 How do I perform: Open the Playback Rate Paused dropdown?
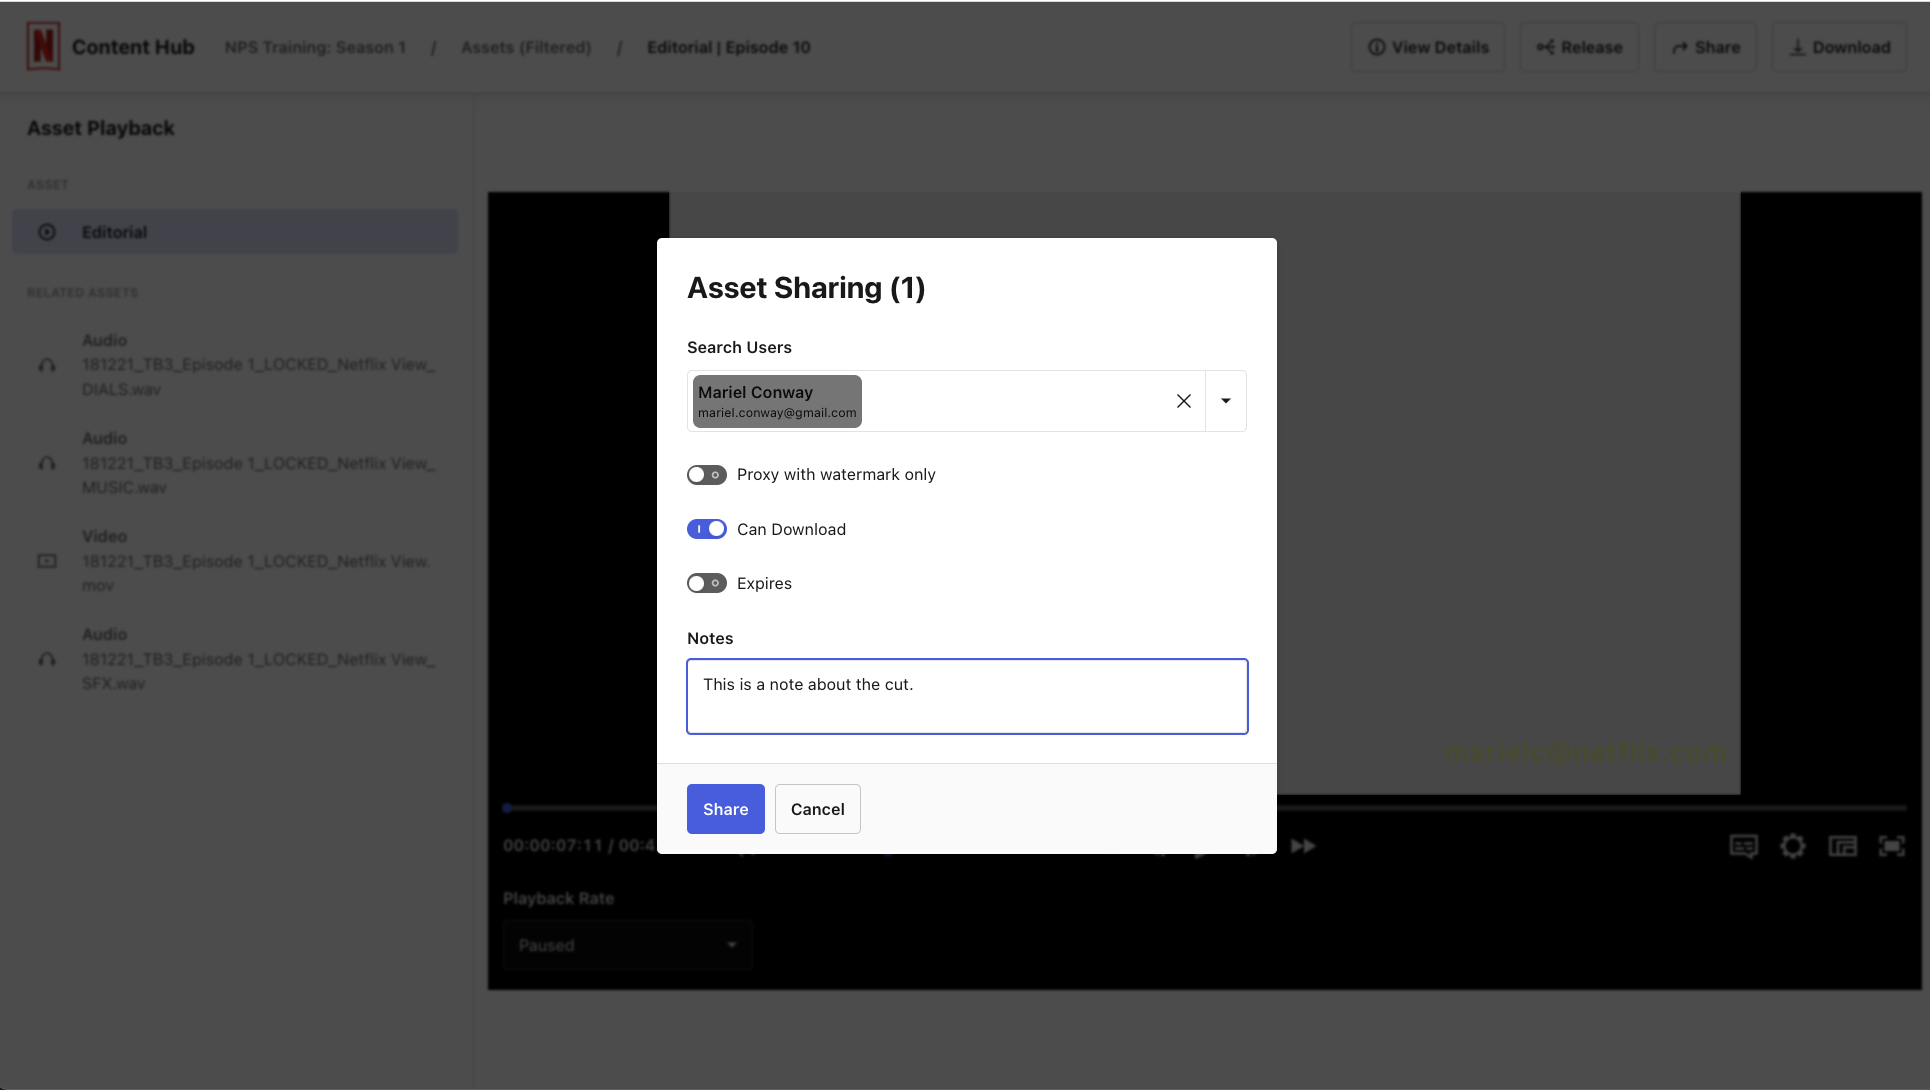coord(628,945)
